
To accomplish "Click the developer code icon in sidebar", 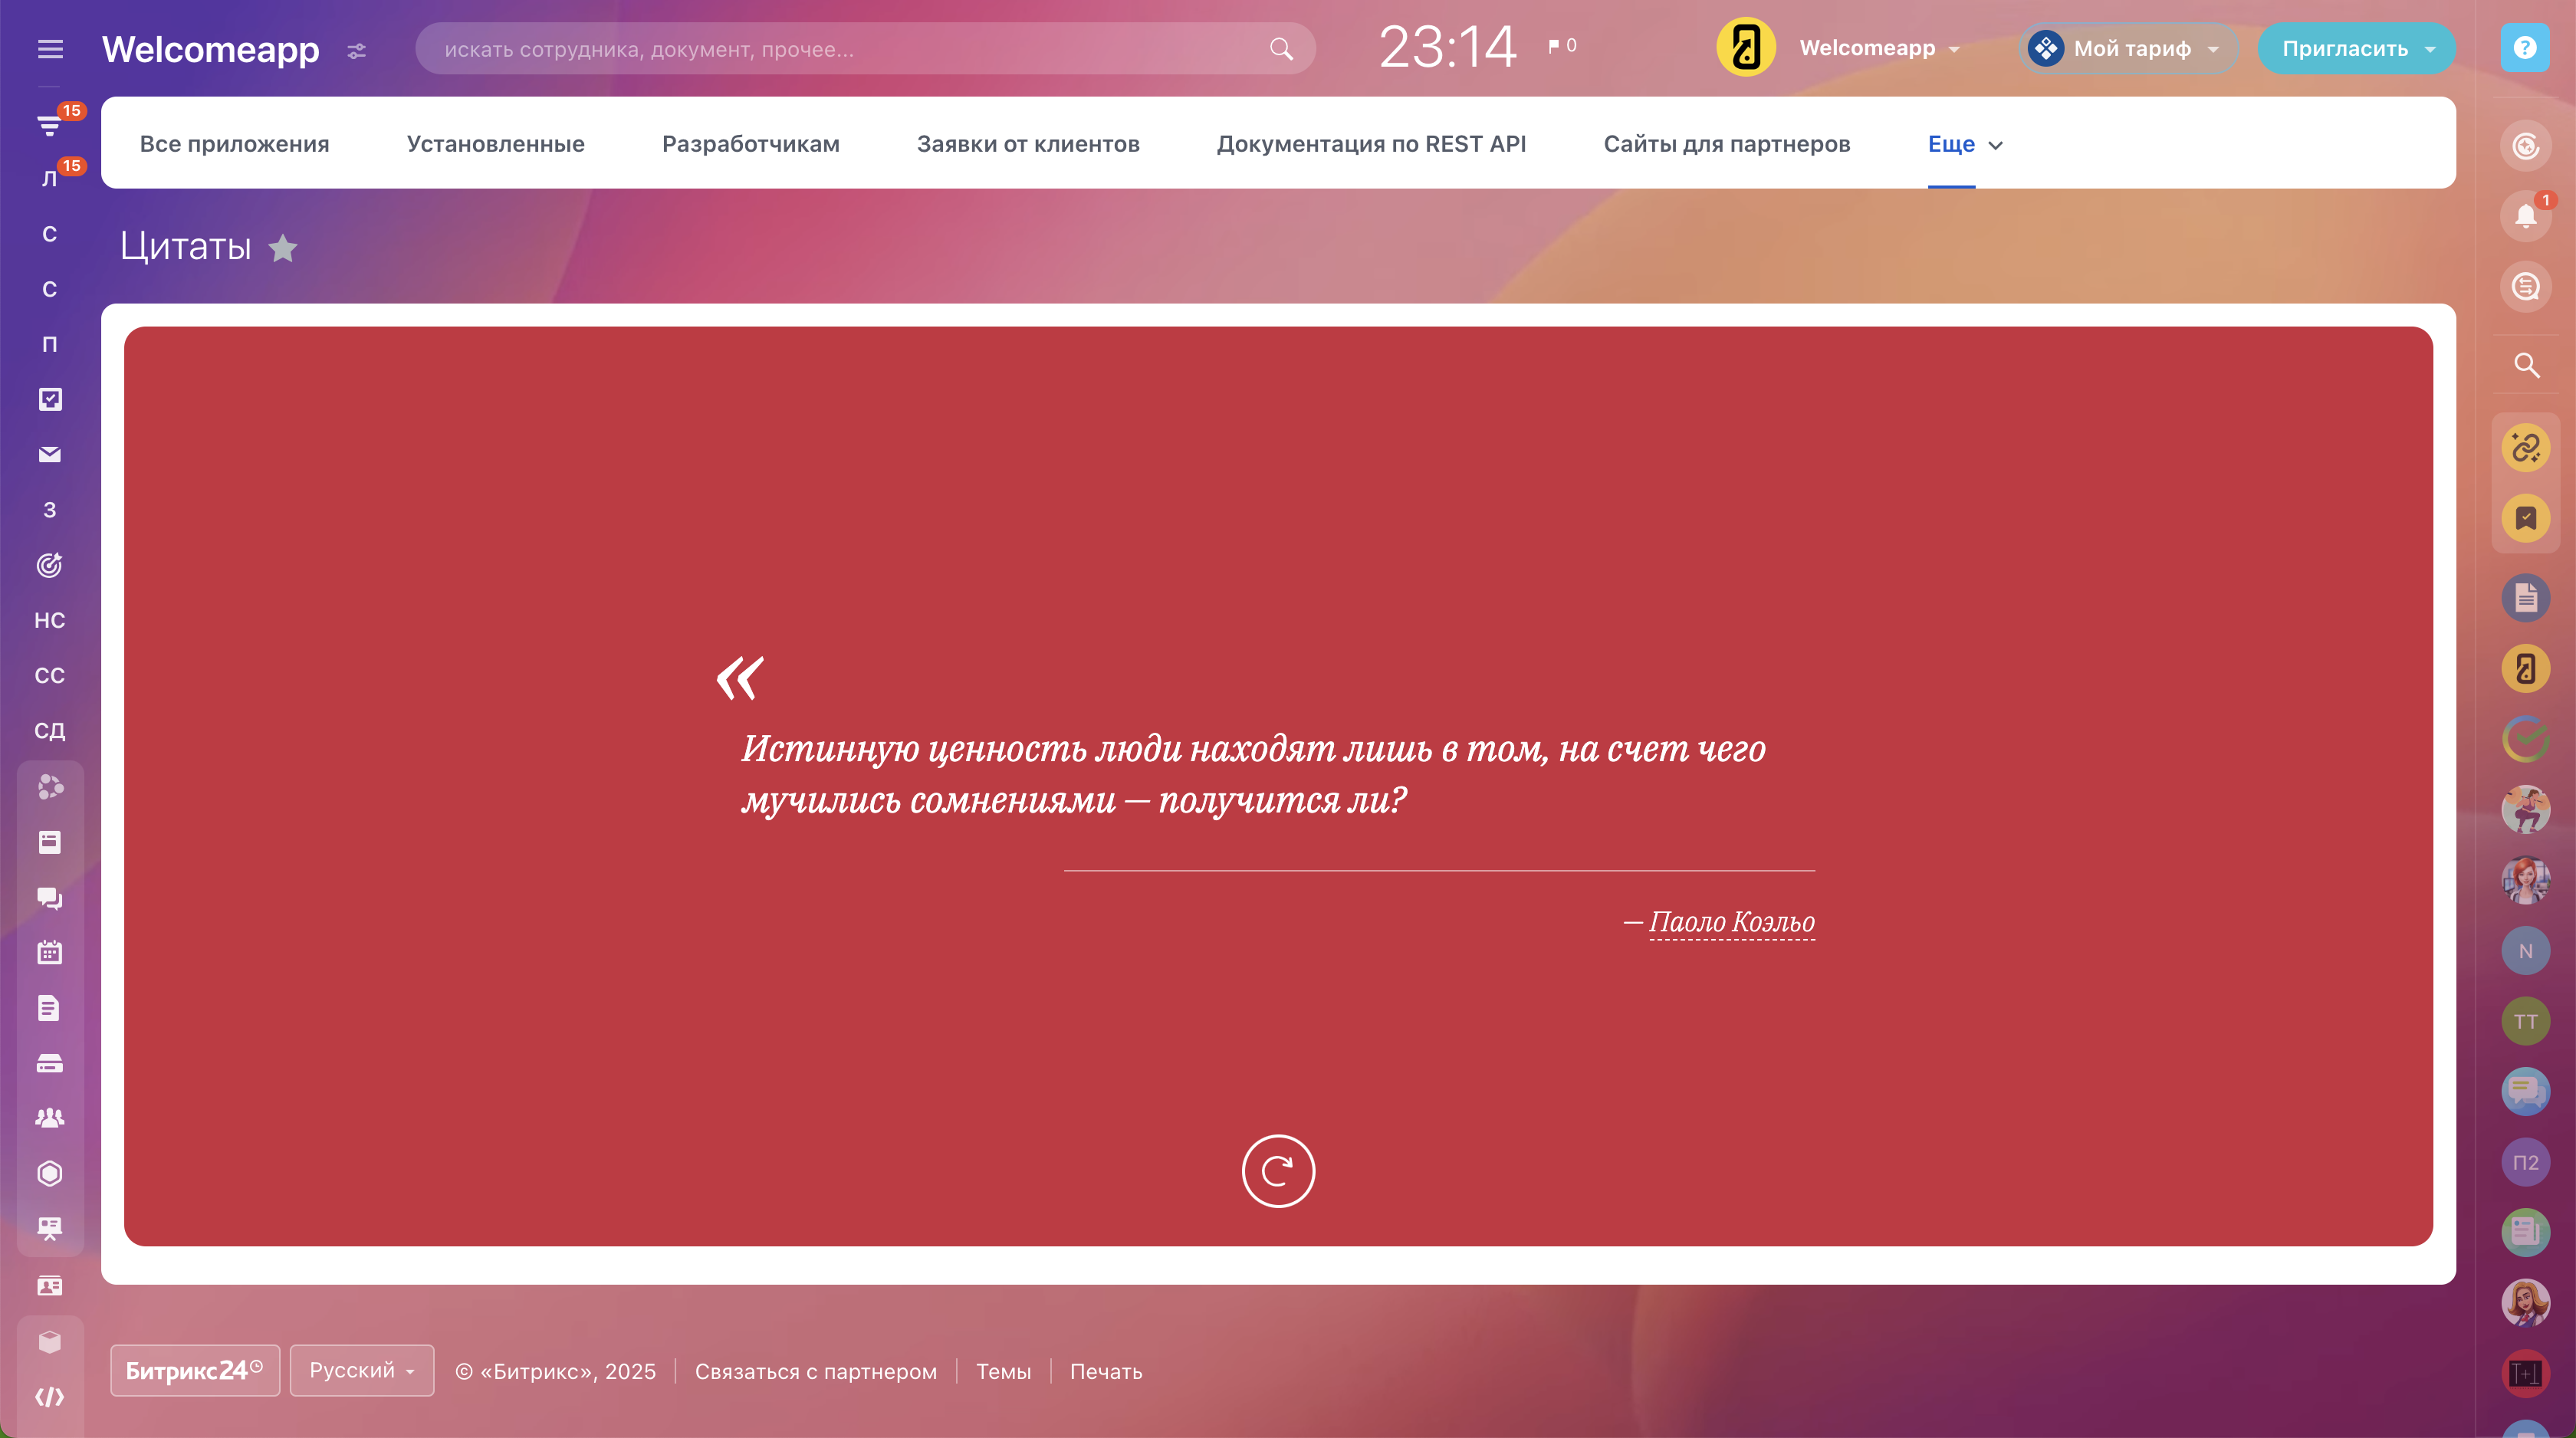I will coord(49,1397).
